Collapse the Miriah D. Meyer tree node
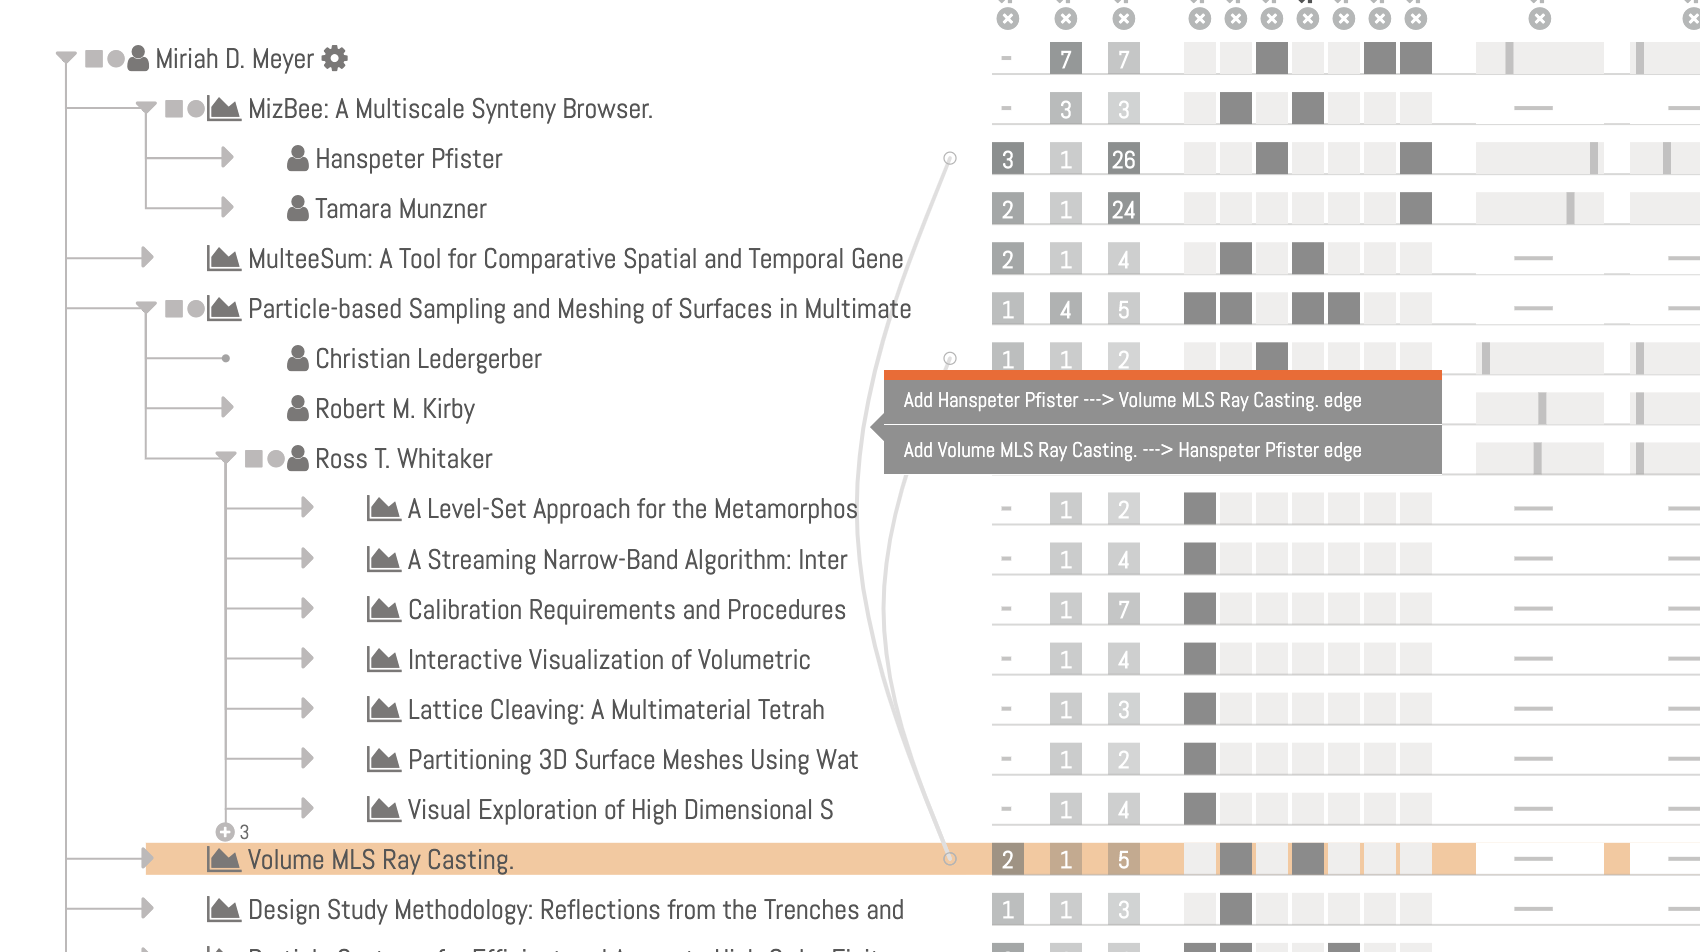This screenshot has height=952, width=1700. click(66, 59)
